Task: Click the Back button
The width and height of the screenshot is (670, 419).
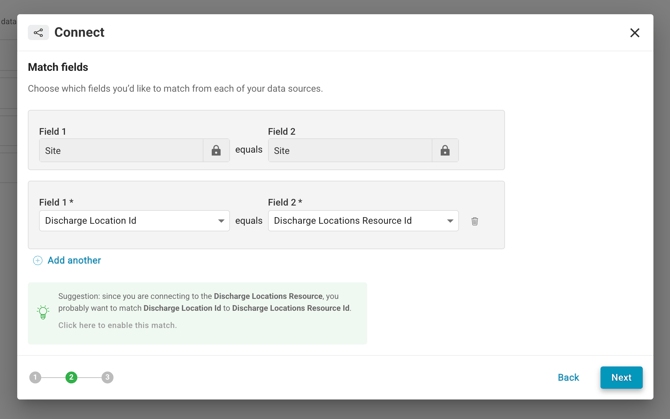Action: (x=568, y=378)
